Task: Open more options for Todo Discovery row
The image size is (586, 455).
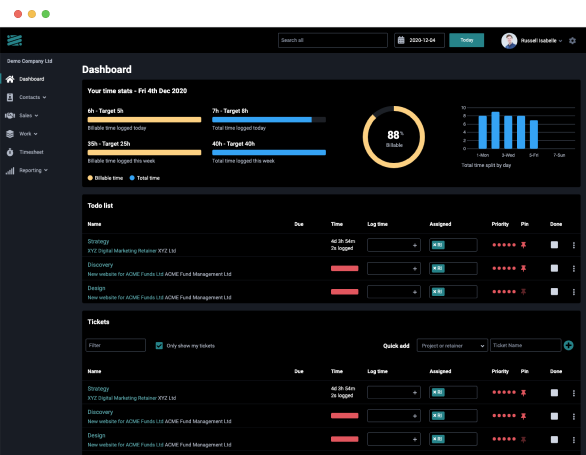Action: point(574,268)
